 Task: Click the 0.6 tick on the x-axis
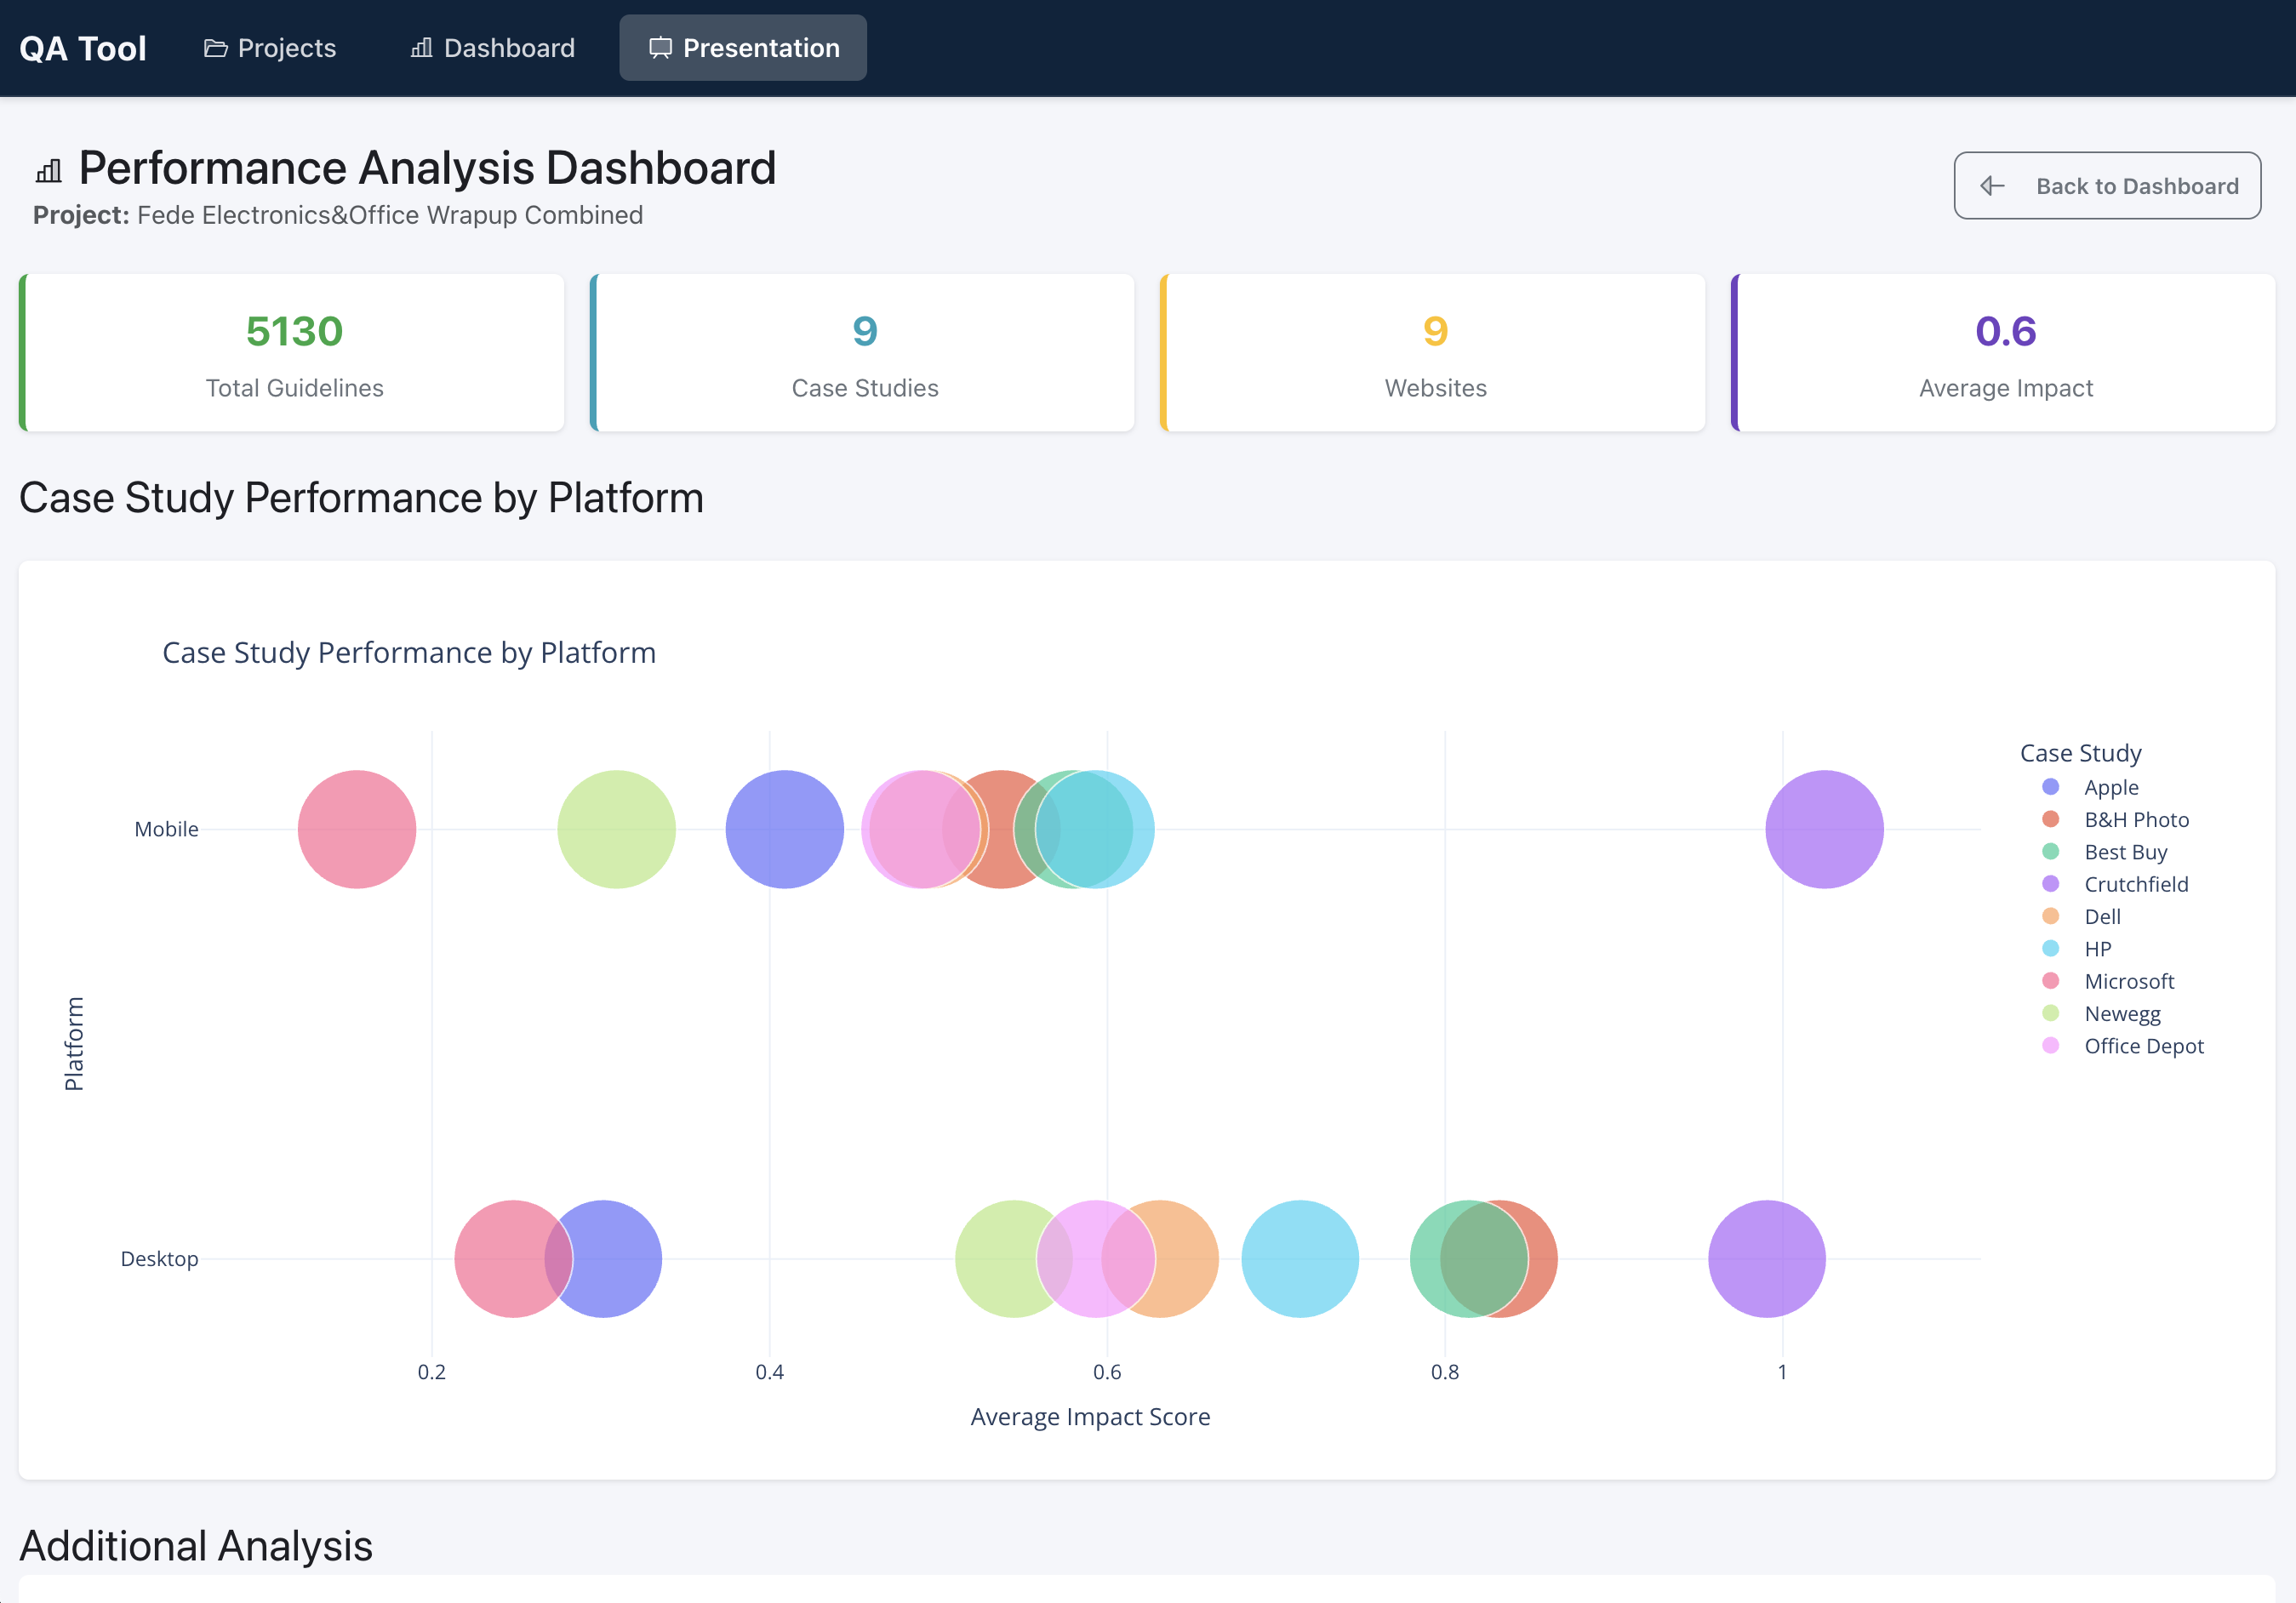coord(1107,1372)
